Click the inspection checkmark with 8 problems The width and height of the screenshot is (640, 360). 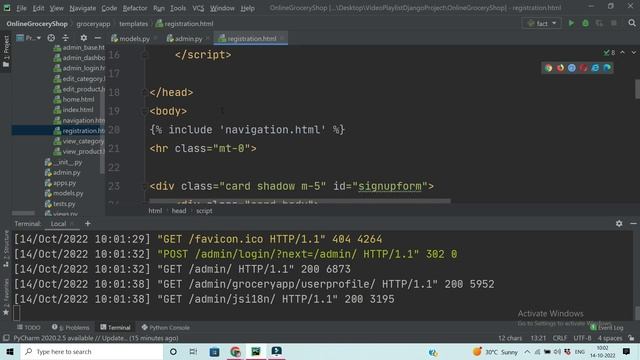tap(609, 53)
